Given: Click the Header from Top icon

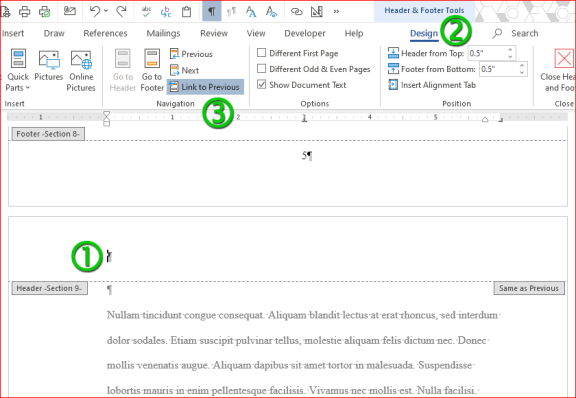Looking at the screenshot, I should [393, 53].
